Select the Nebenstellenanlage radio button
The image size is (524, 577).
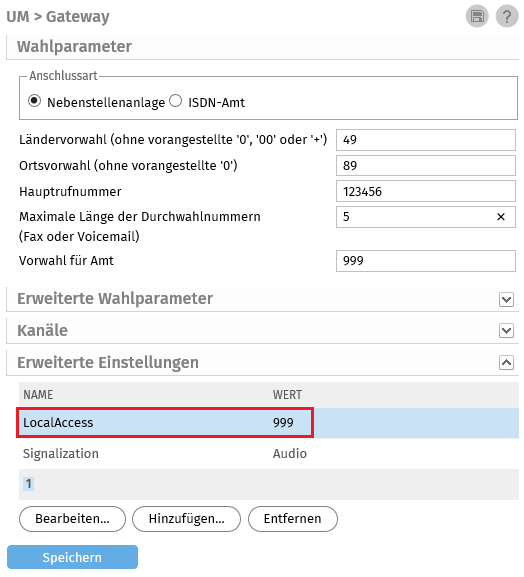point(34,101)
